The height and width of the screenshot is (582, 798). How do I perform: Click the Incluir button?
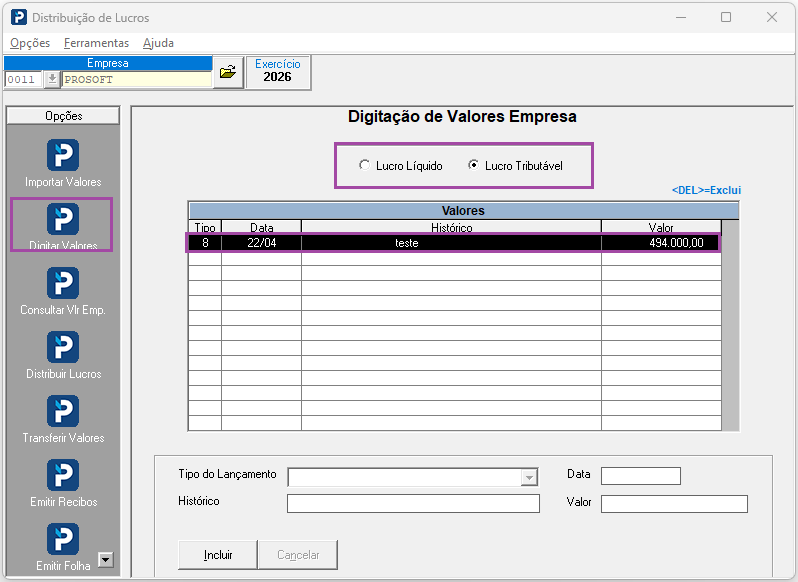[218, 555]
